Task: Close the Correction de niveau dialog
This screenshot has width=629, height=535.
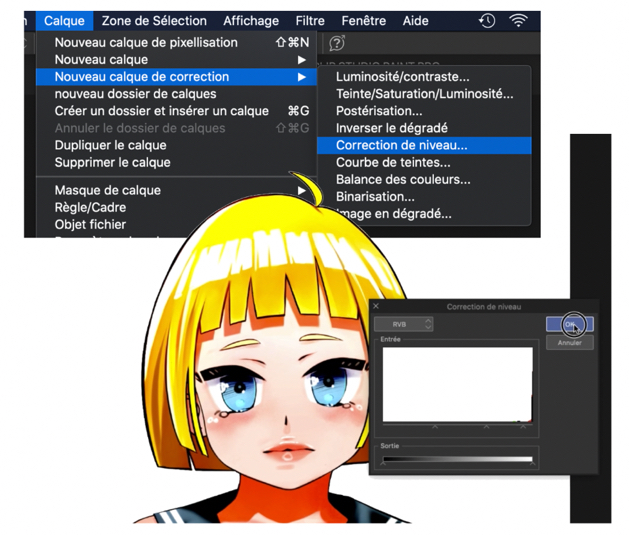Action: [x=376, y=307]
